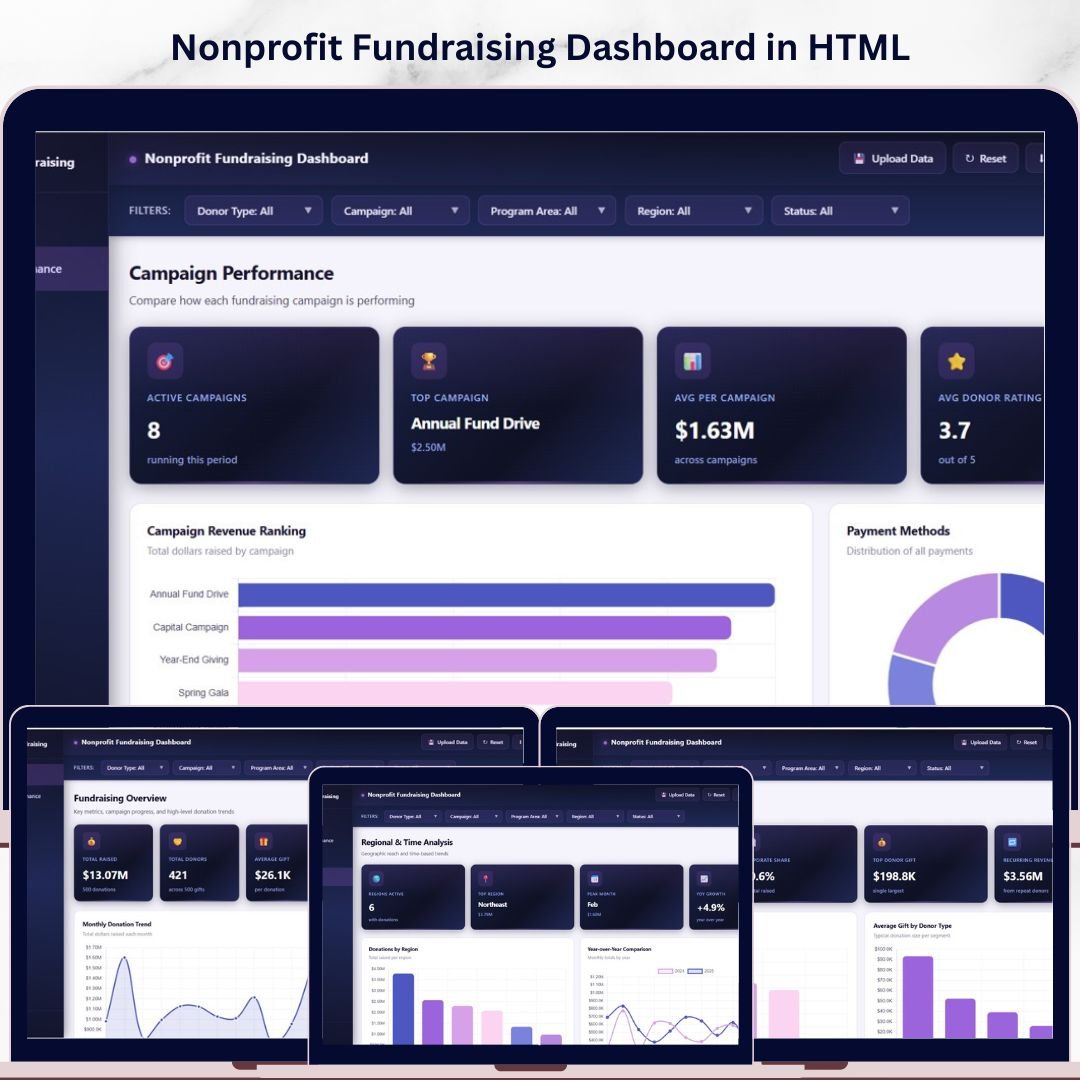The image size is (1080, 1080).
Task: Open Status filter in Campaign Performance view
Action: pos(840,211)
